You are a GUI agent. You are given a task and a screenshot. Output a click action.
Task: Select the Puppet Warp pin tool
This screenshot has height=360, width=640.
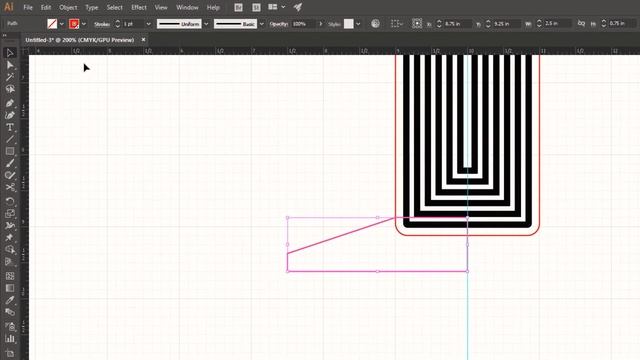coord(10,238)
